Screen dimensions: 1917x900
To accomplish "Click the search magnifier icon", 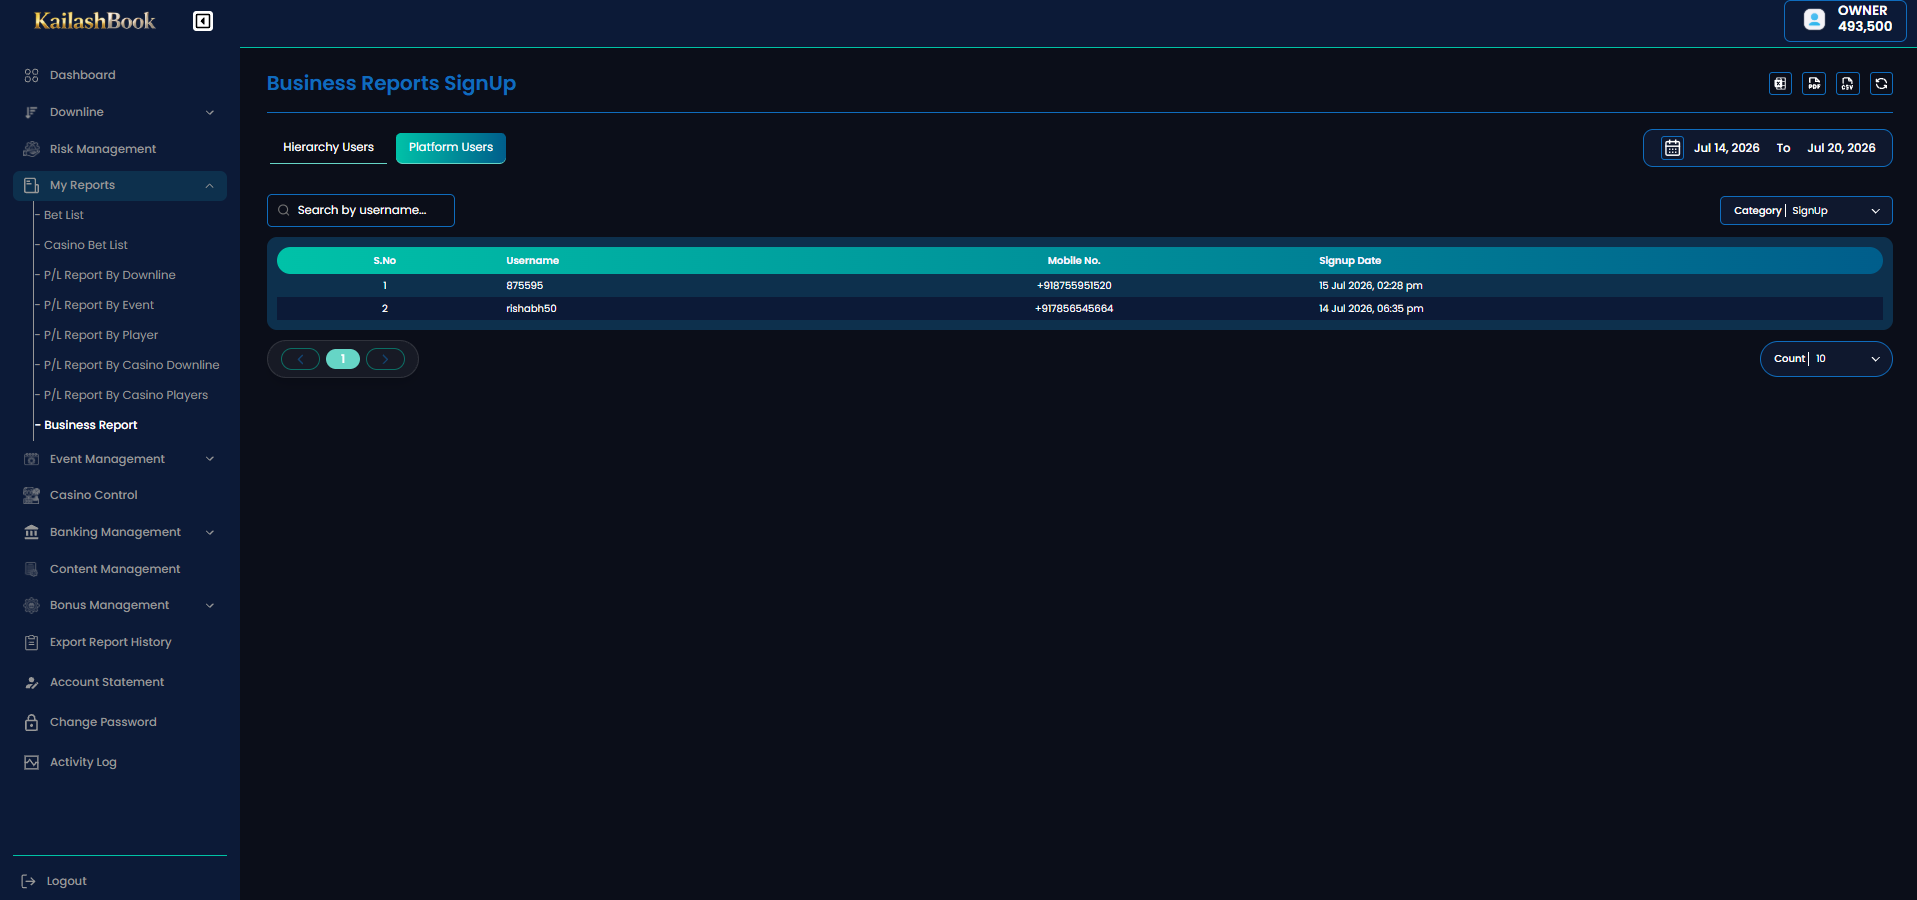I will (284, 210).
